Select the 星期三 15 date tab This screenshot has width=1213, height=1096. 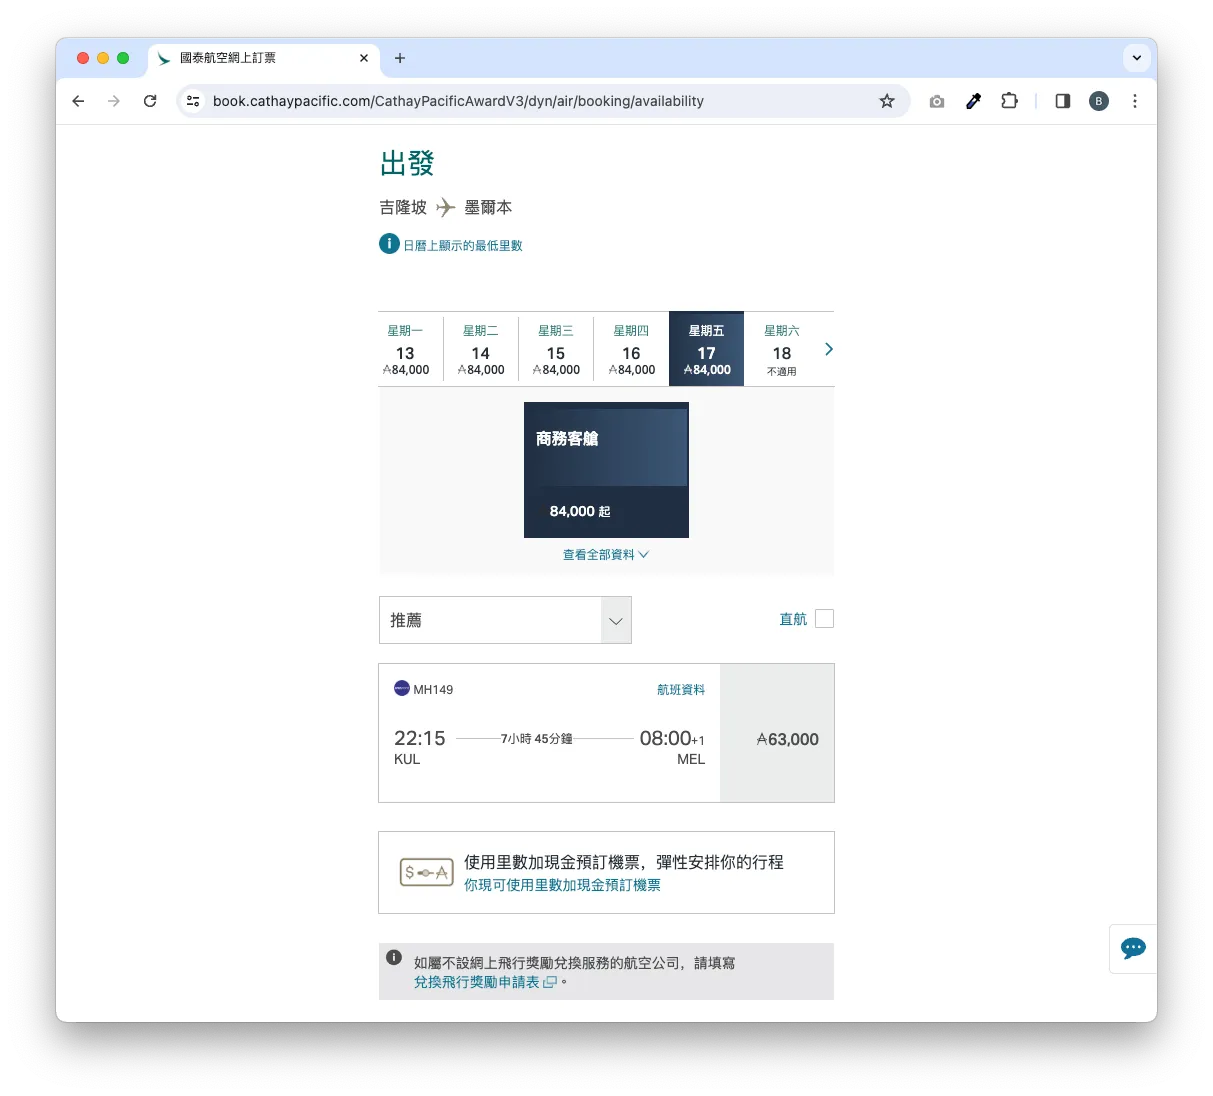coord(556,349)
